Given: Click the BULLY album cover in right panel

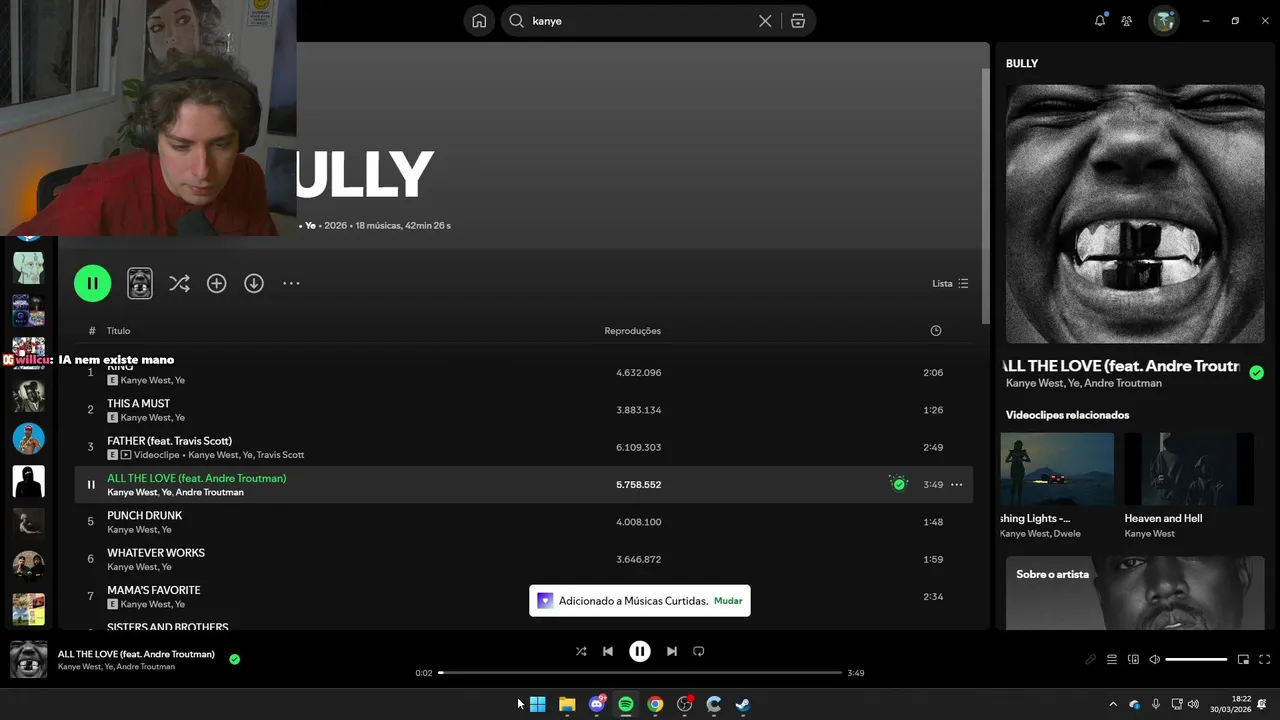Looking at the screenshot, I should pyautogui.click(x=1135, y=213).
